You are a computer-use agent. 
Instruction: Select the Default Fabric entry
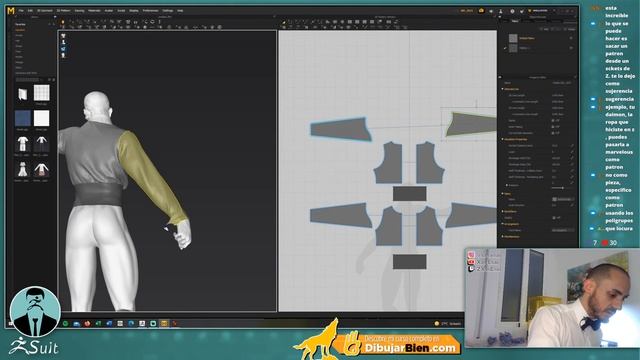(527, 38)
